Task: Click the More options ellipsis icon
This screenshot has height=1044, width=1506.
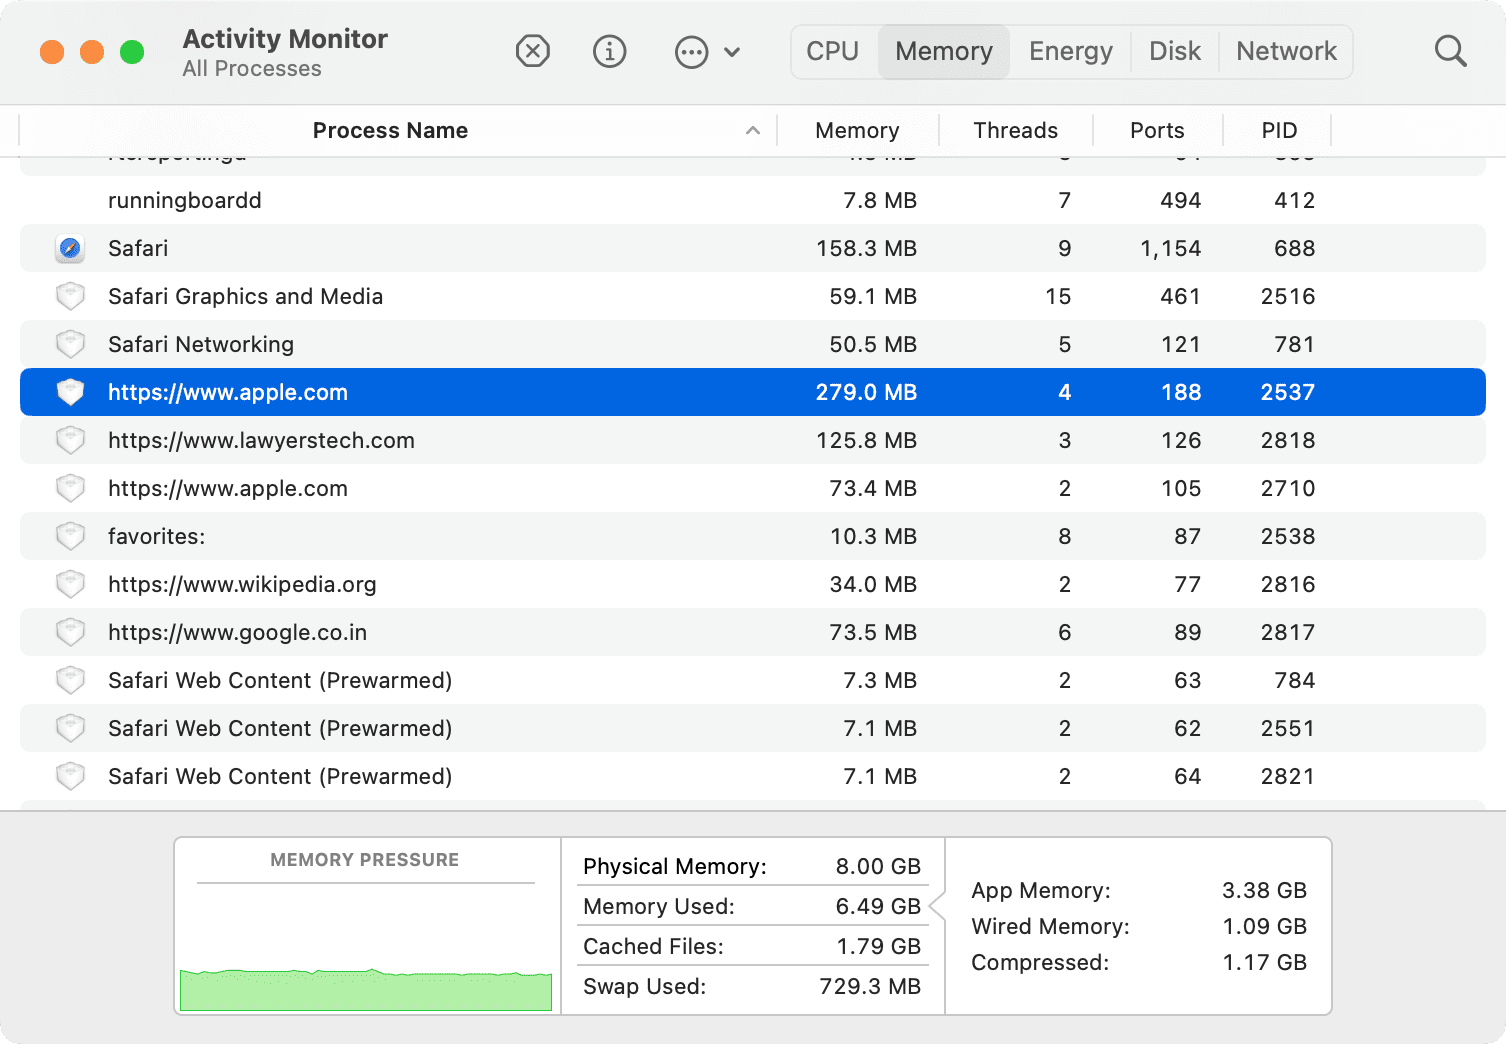Action: 691,52
